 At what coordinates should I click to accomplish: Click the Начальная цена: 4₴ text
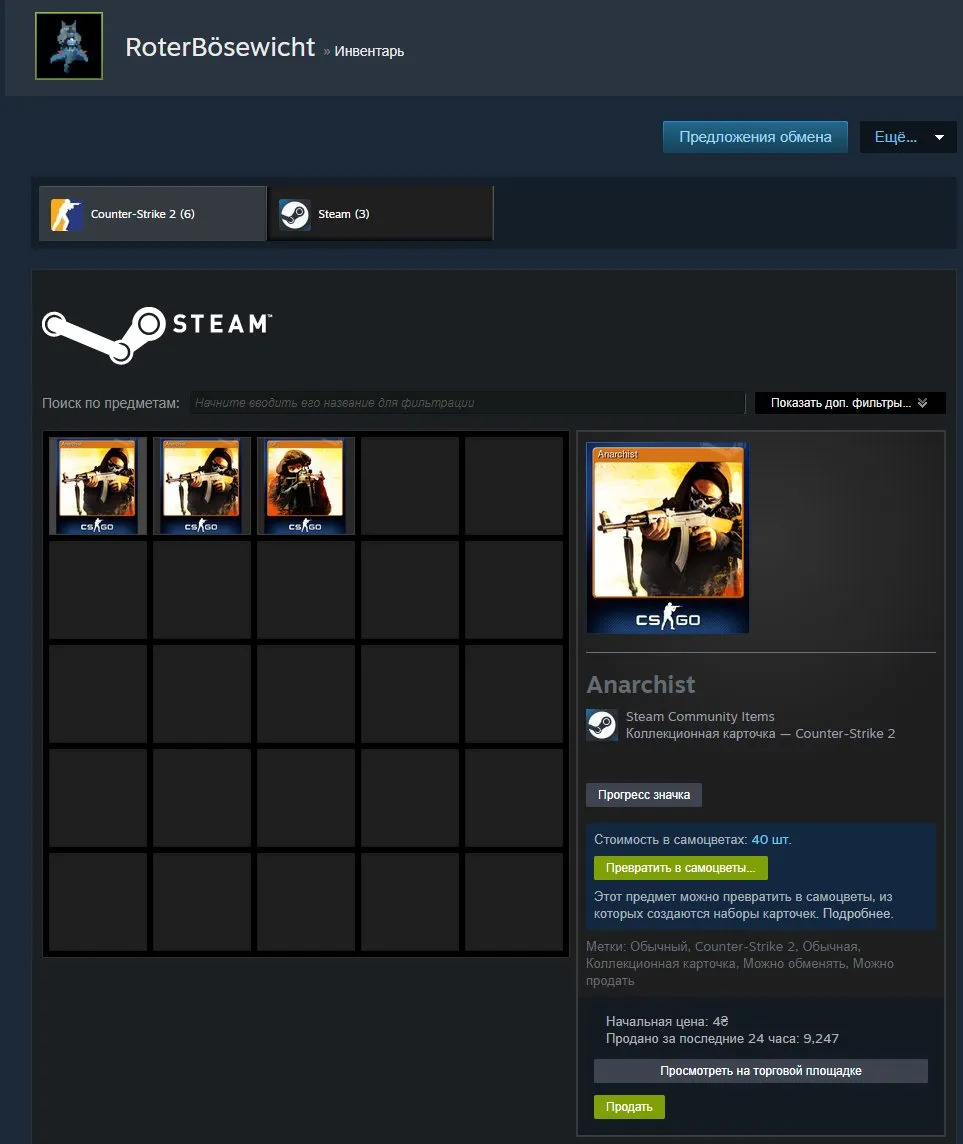(667, 1021)
